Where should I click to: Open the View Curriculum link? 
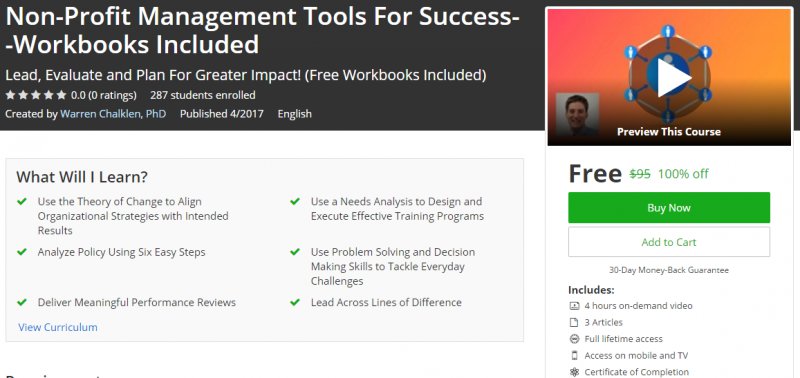(x=58, y=327)
